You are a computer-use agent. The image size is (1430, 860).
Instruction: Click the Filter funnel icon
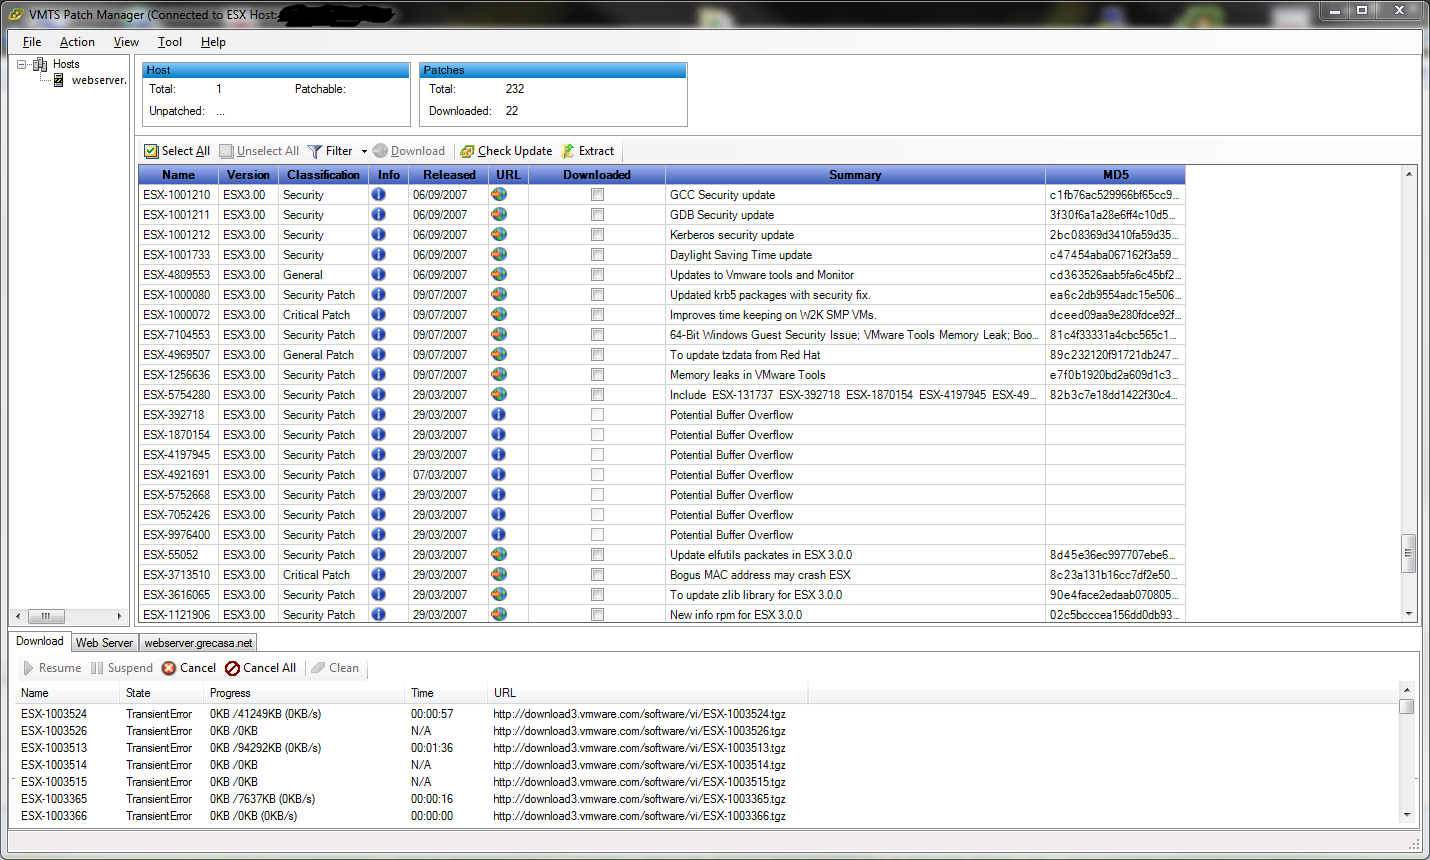[315, 151]
